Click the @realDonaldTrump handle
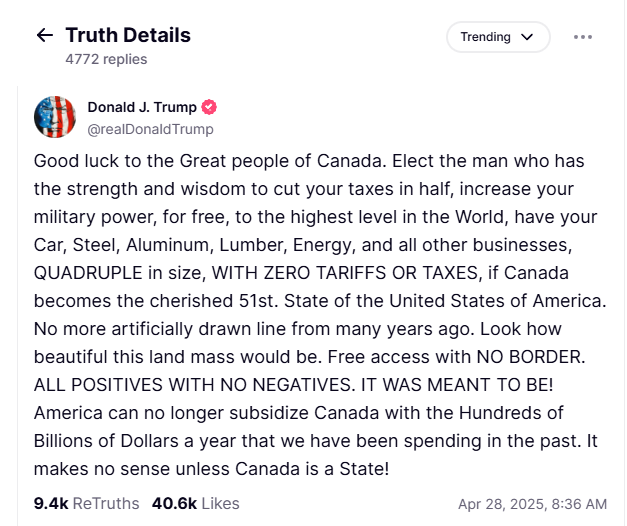 point(150,129)
